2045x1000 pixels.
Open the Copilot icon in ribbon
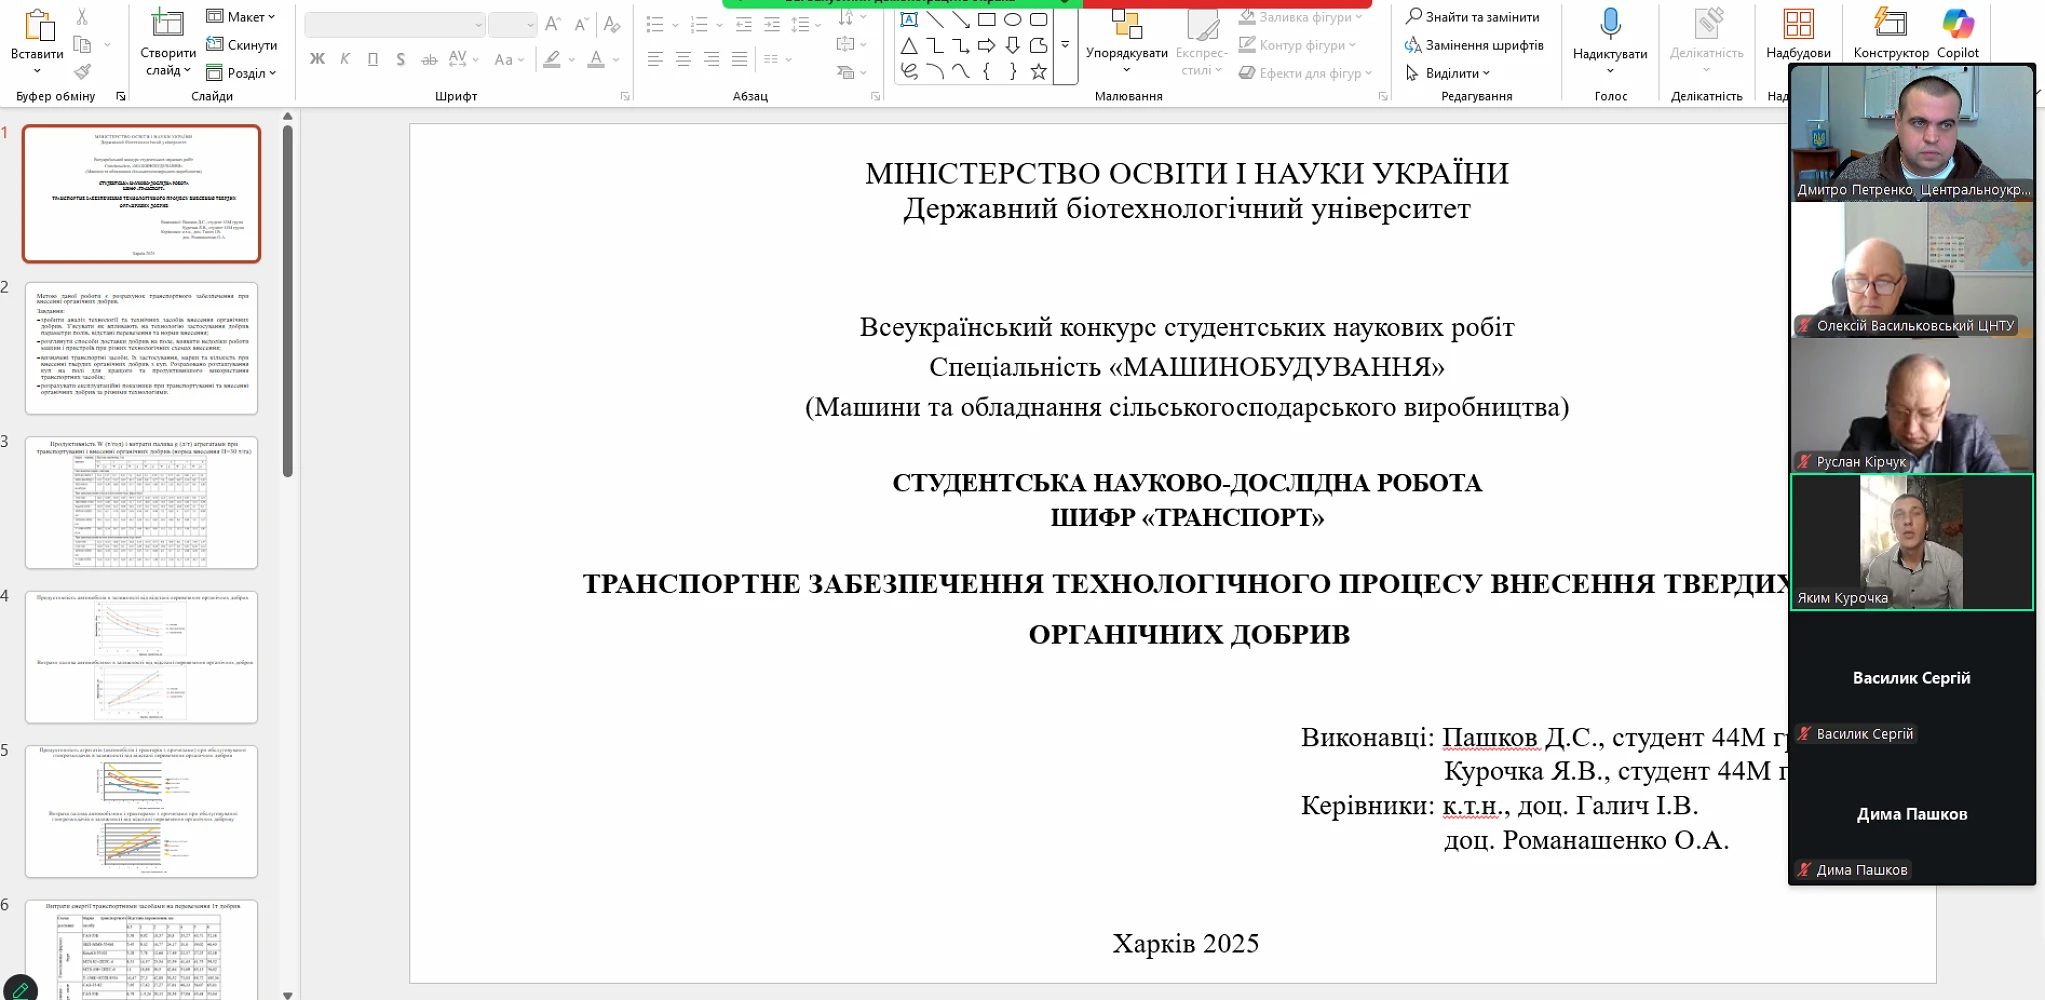[1957, 25]
